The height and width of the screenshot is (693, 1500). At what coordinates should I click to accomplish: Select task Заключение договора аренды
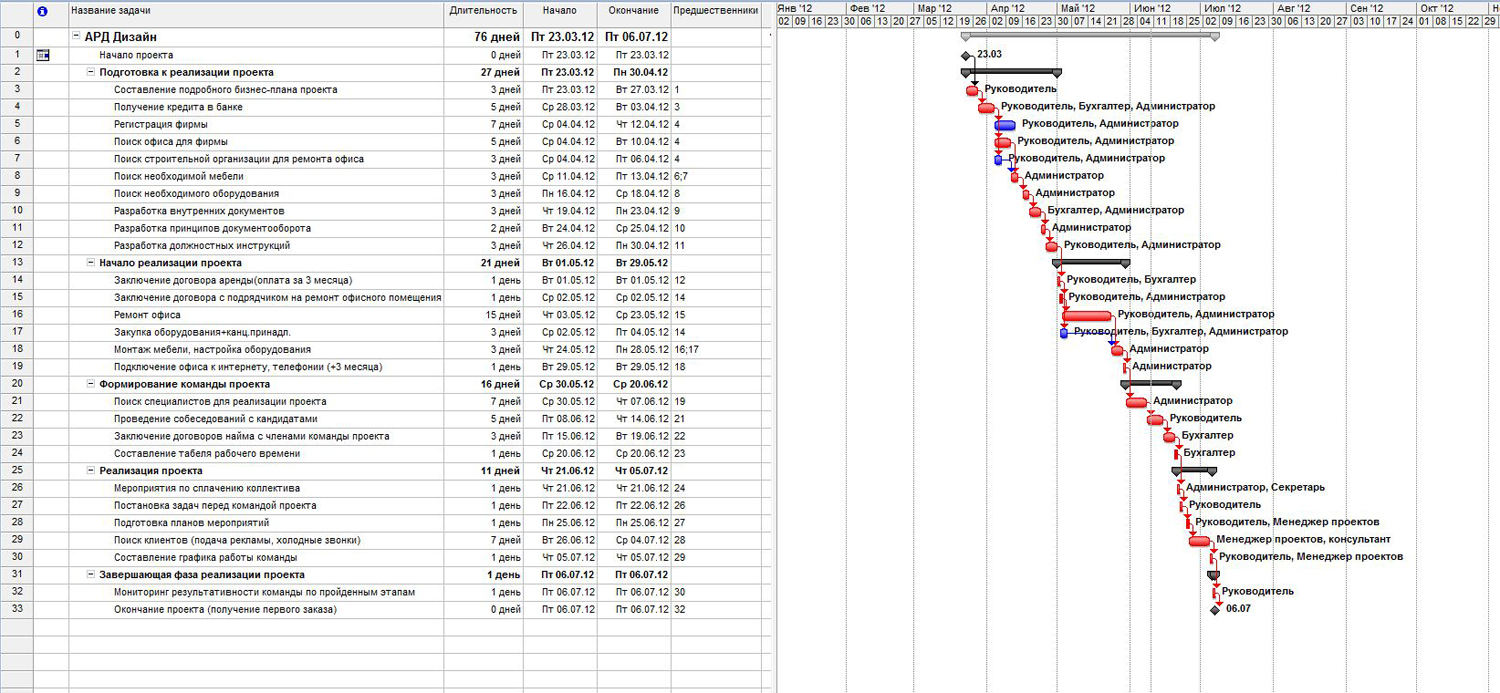pyautogui.click(x=233, y=280)
